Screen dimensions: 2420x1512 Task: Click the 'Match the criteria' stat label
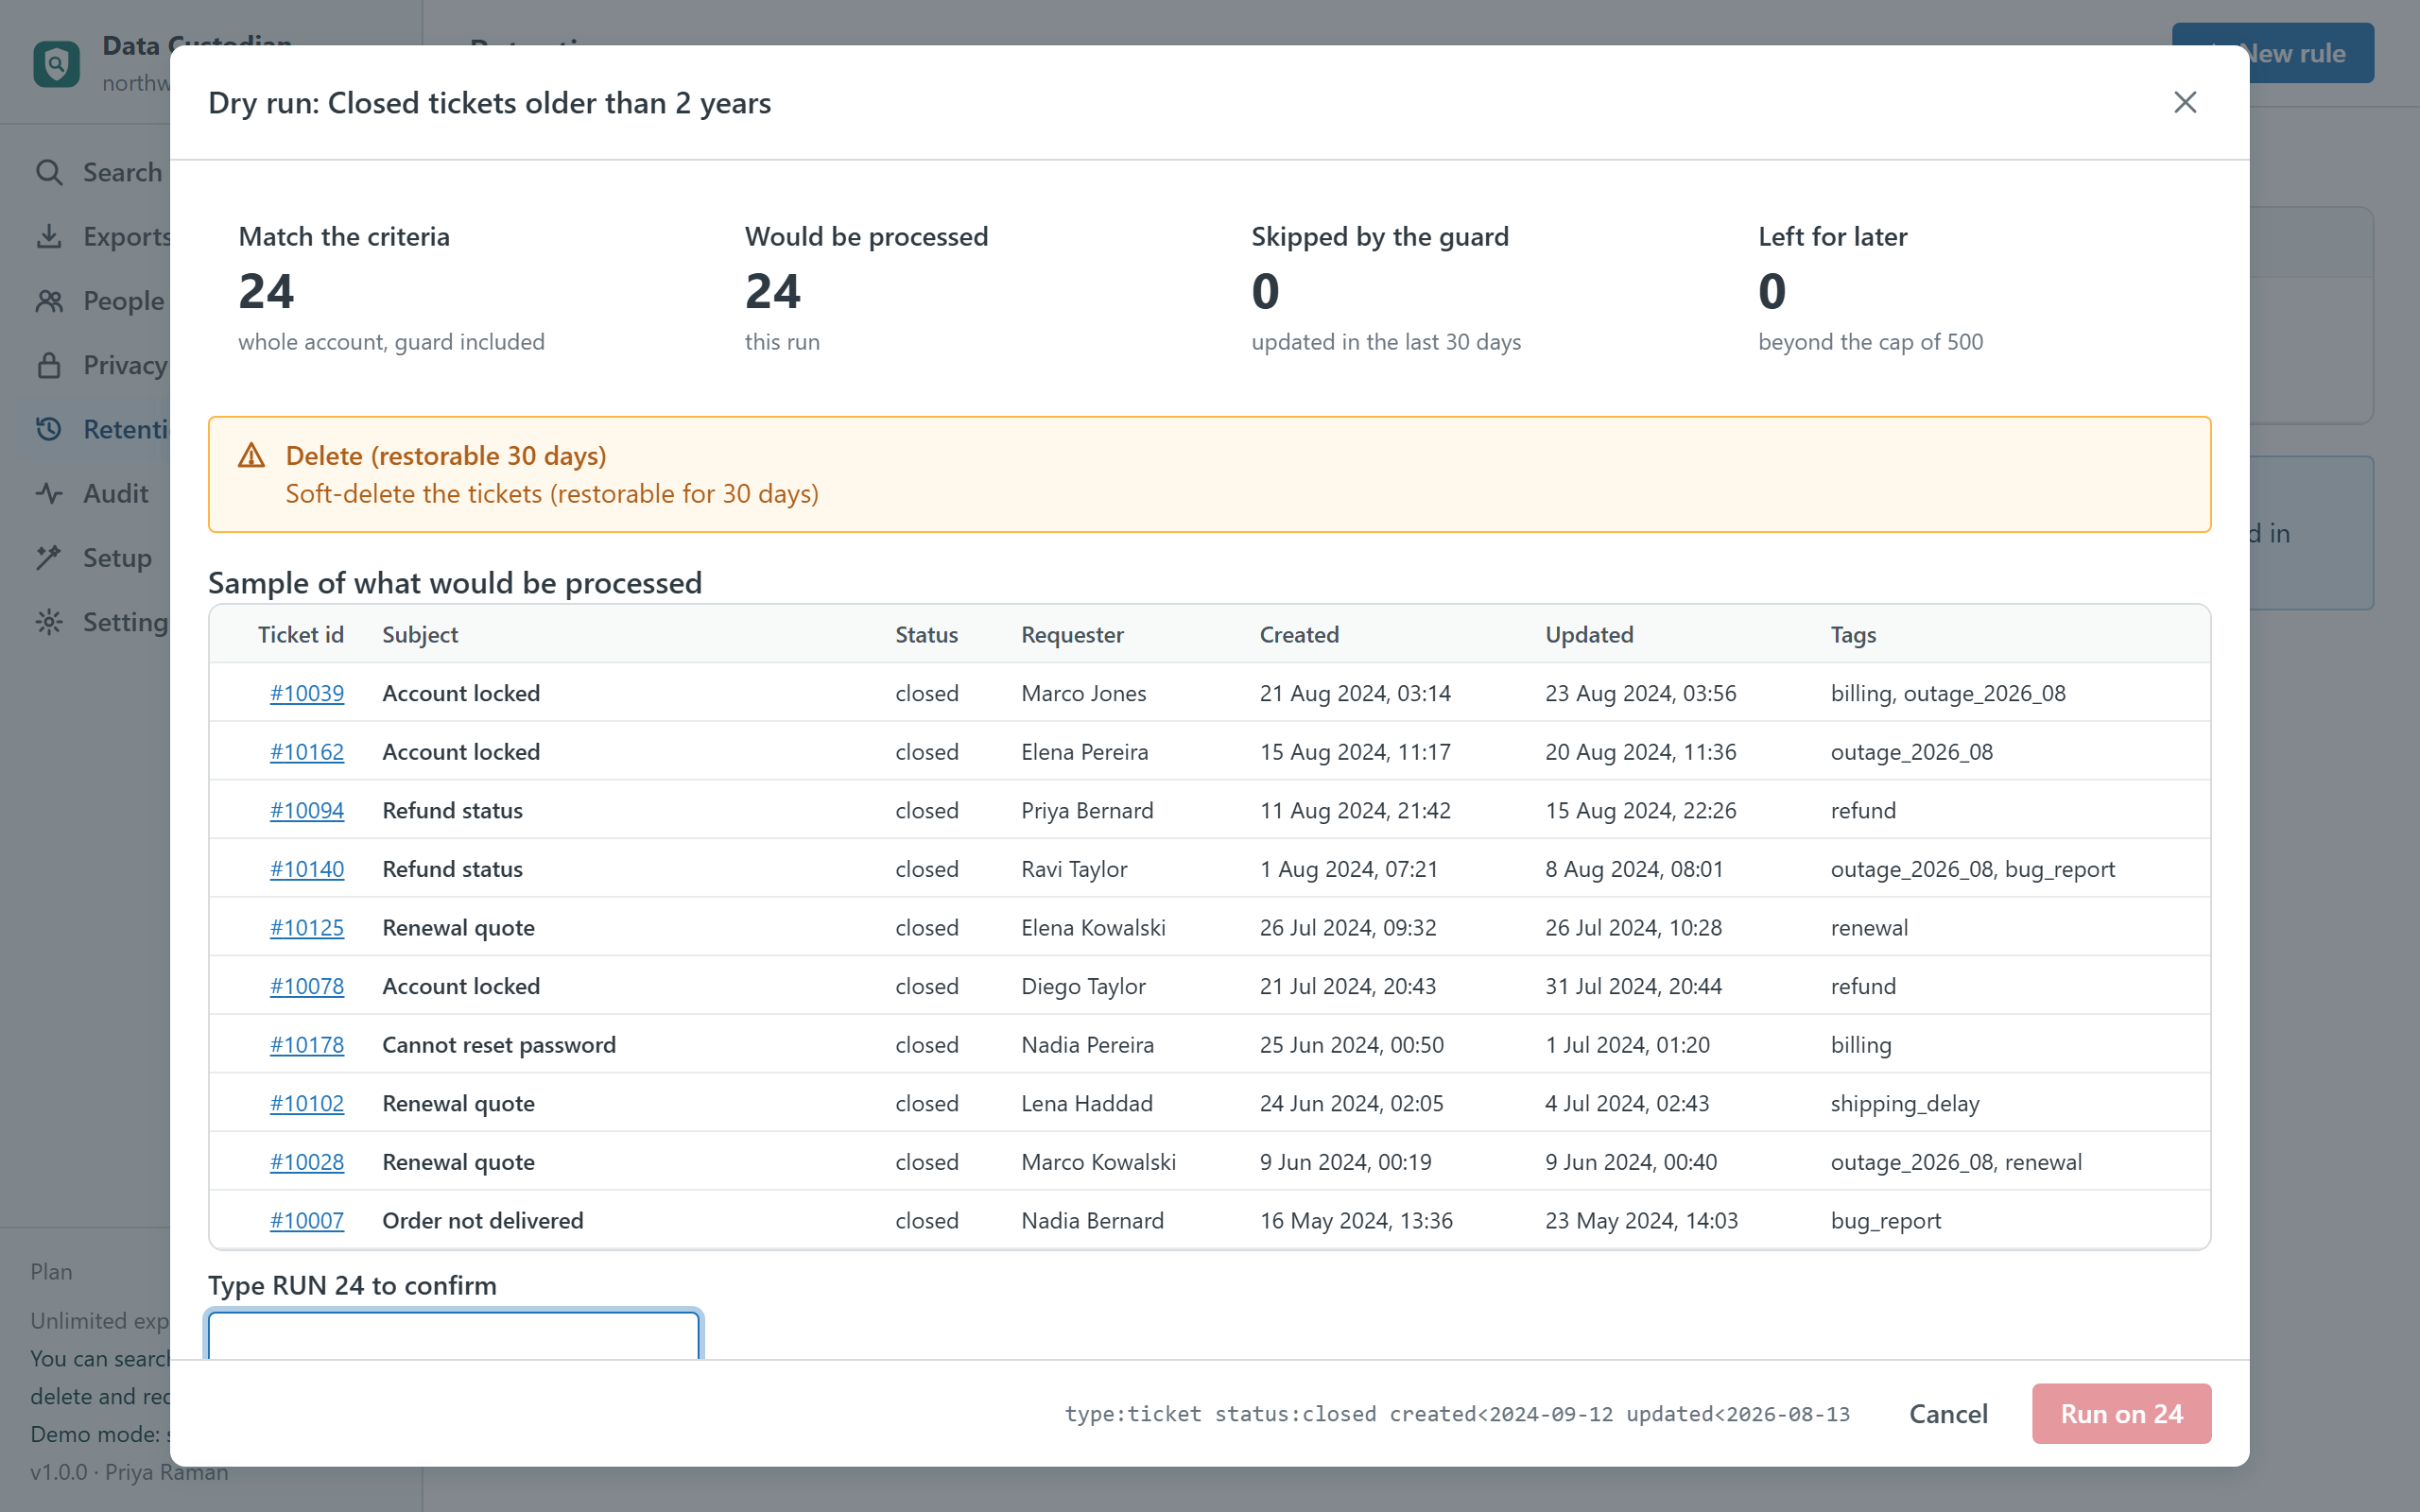coord(344,236)
